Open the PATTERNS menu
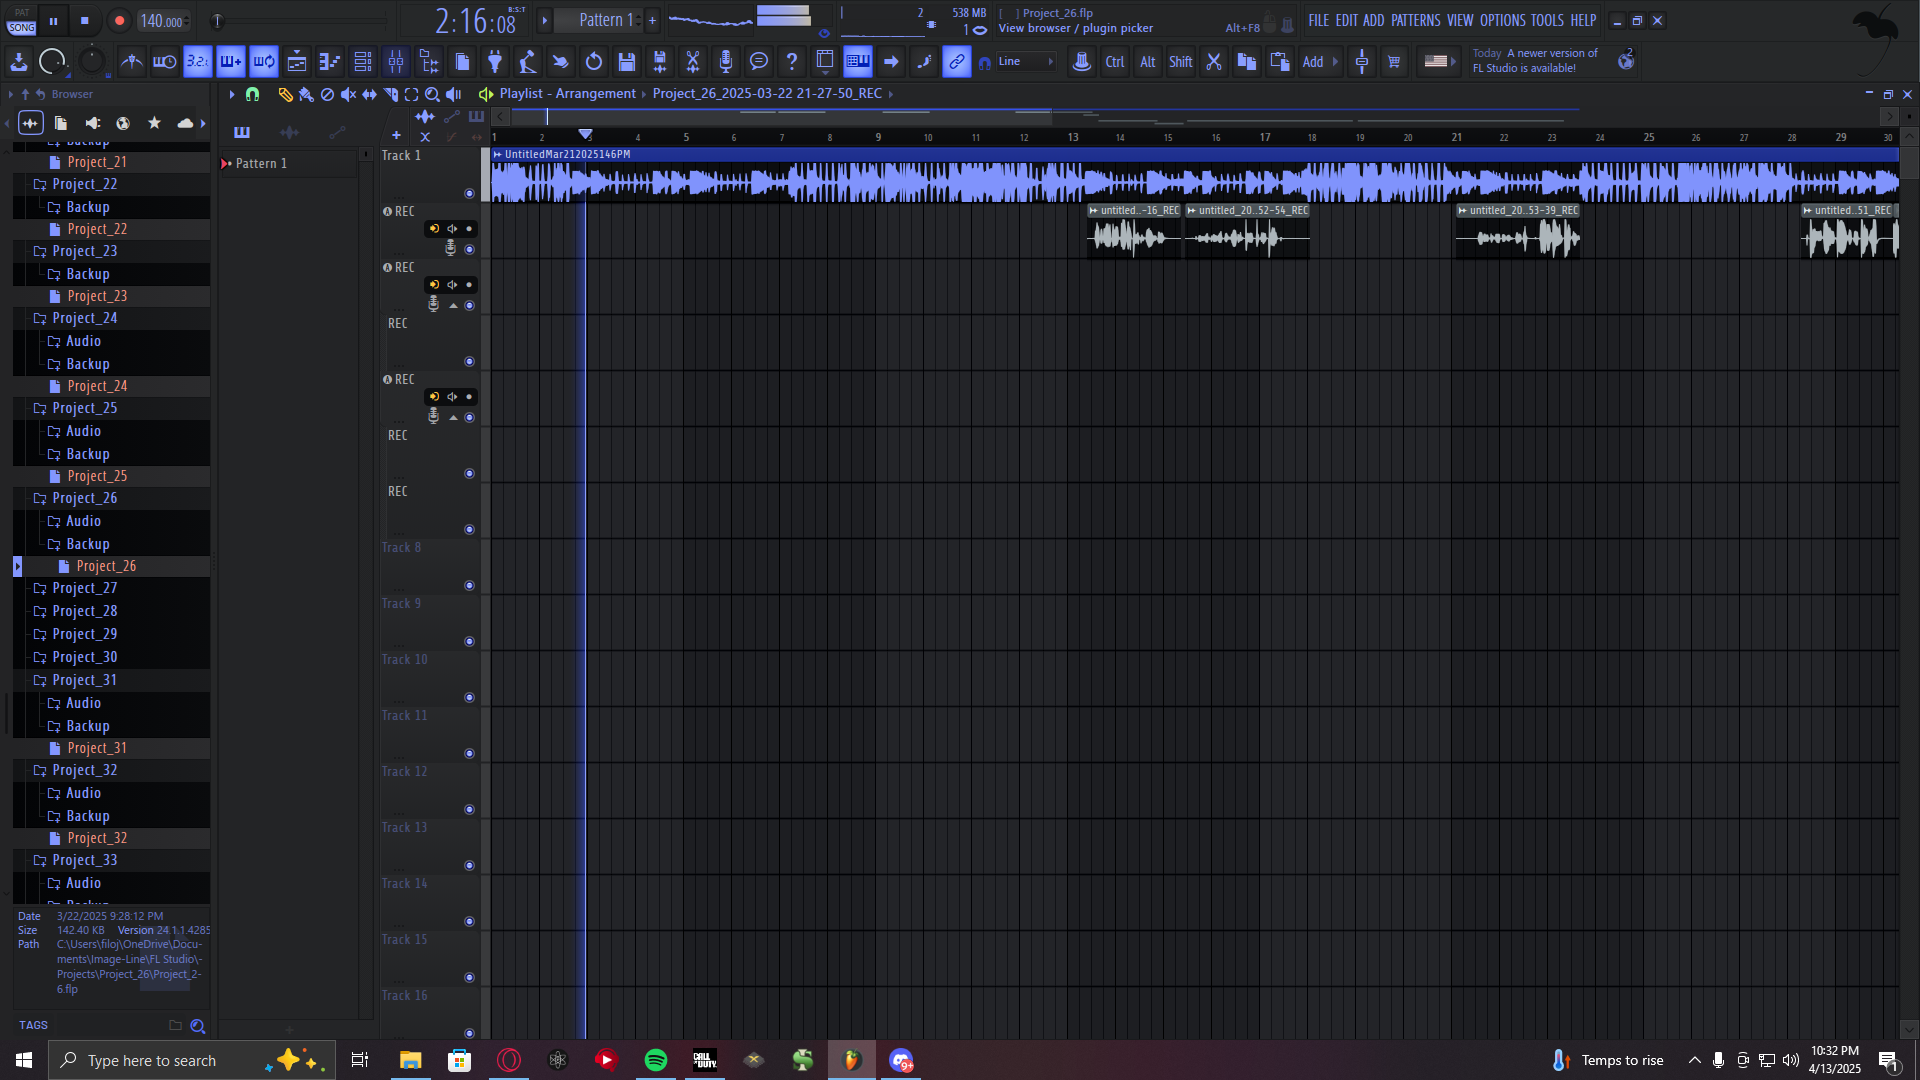Image resolution: width=1920 pixels, height=1080 pixels. click(1415, 20)
